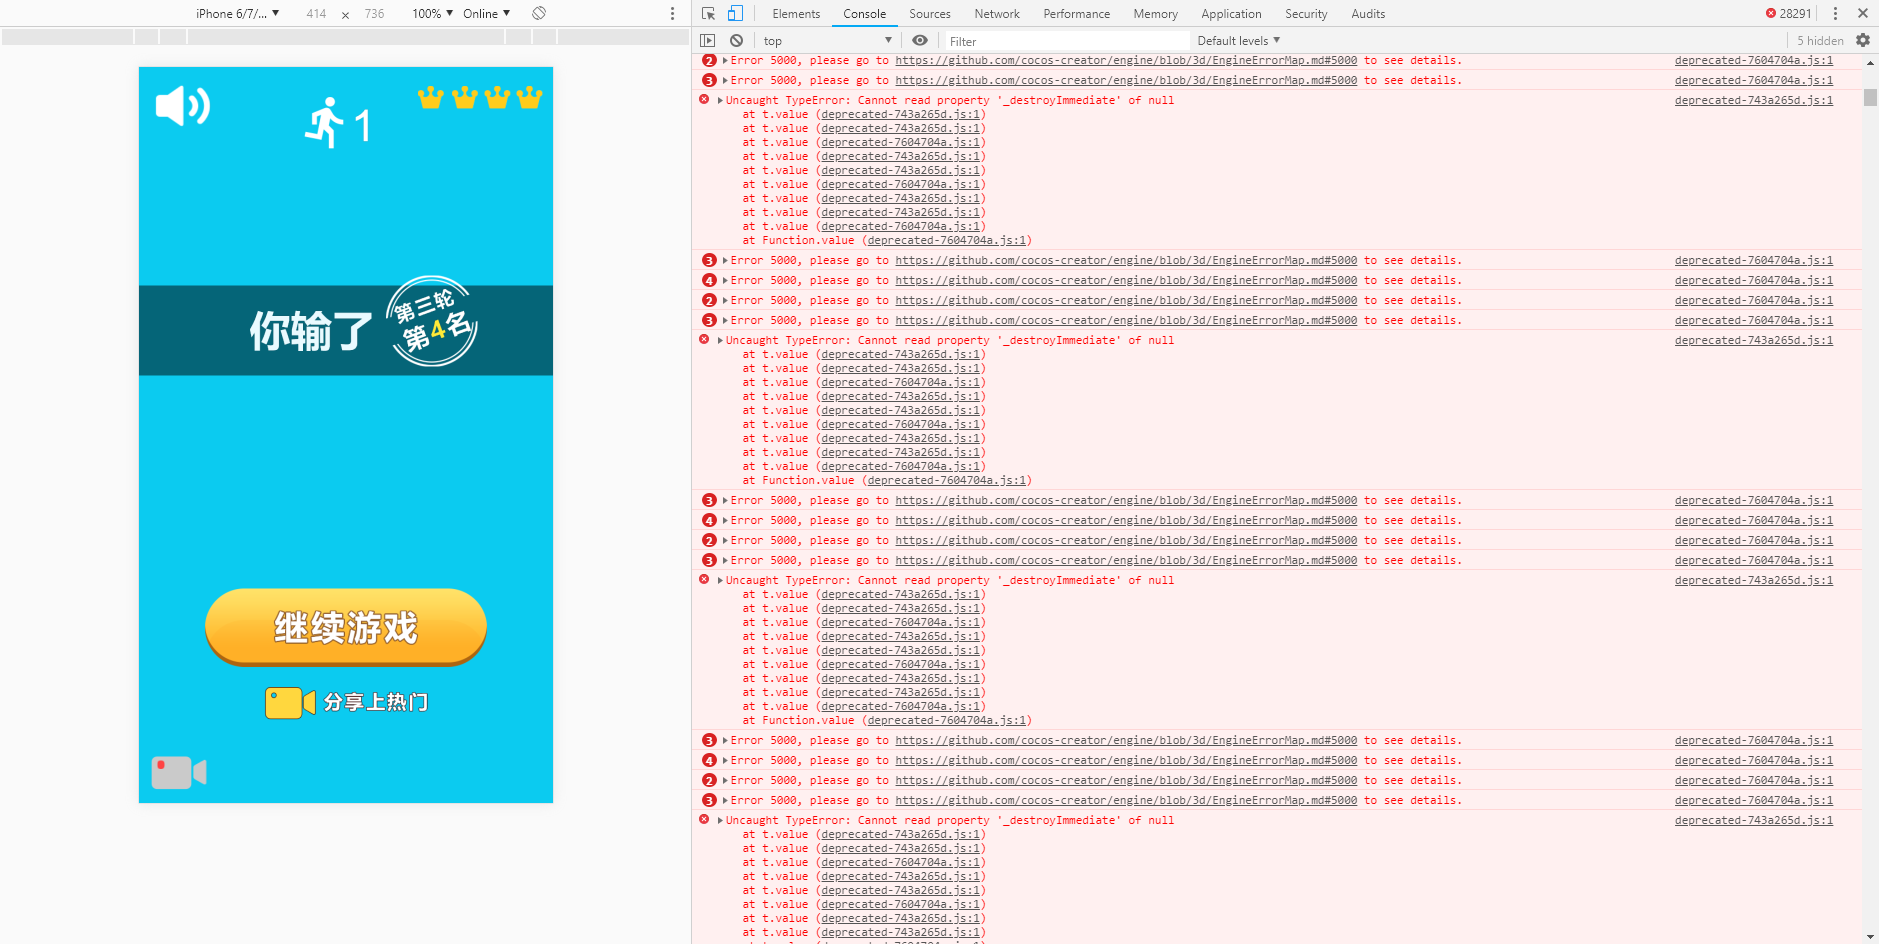Open the Audits tab
The image size is (1879, 944).
pyautogui.click(x=1368, y=13)
